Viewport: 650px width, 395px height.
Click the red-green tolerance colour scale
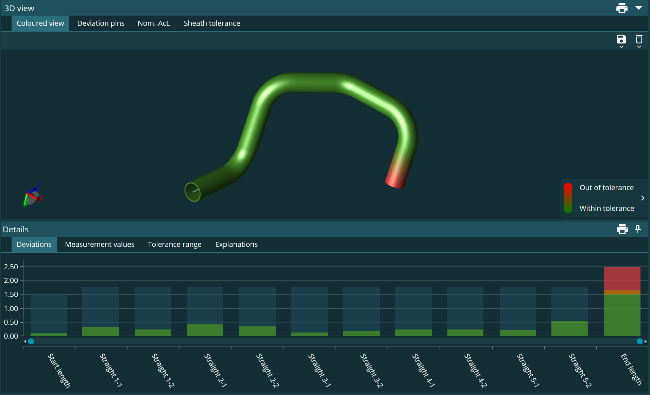coord(568,198)
